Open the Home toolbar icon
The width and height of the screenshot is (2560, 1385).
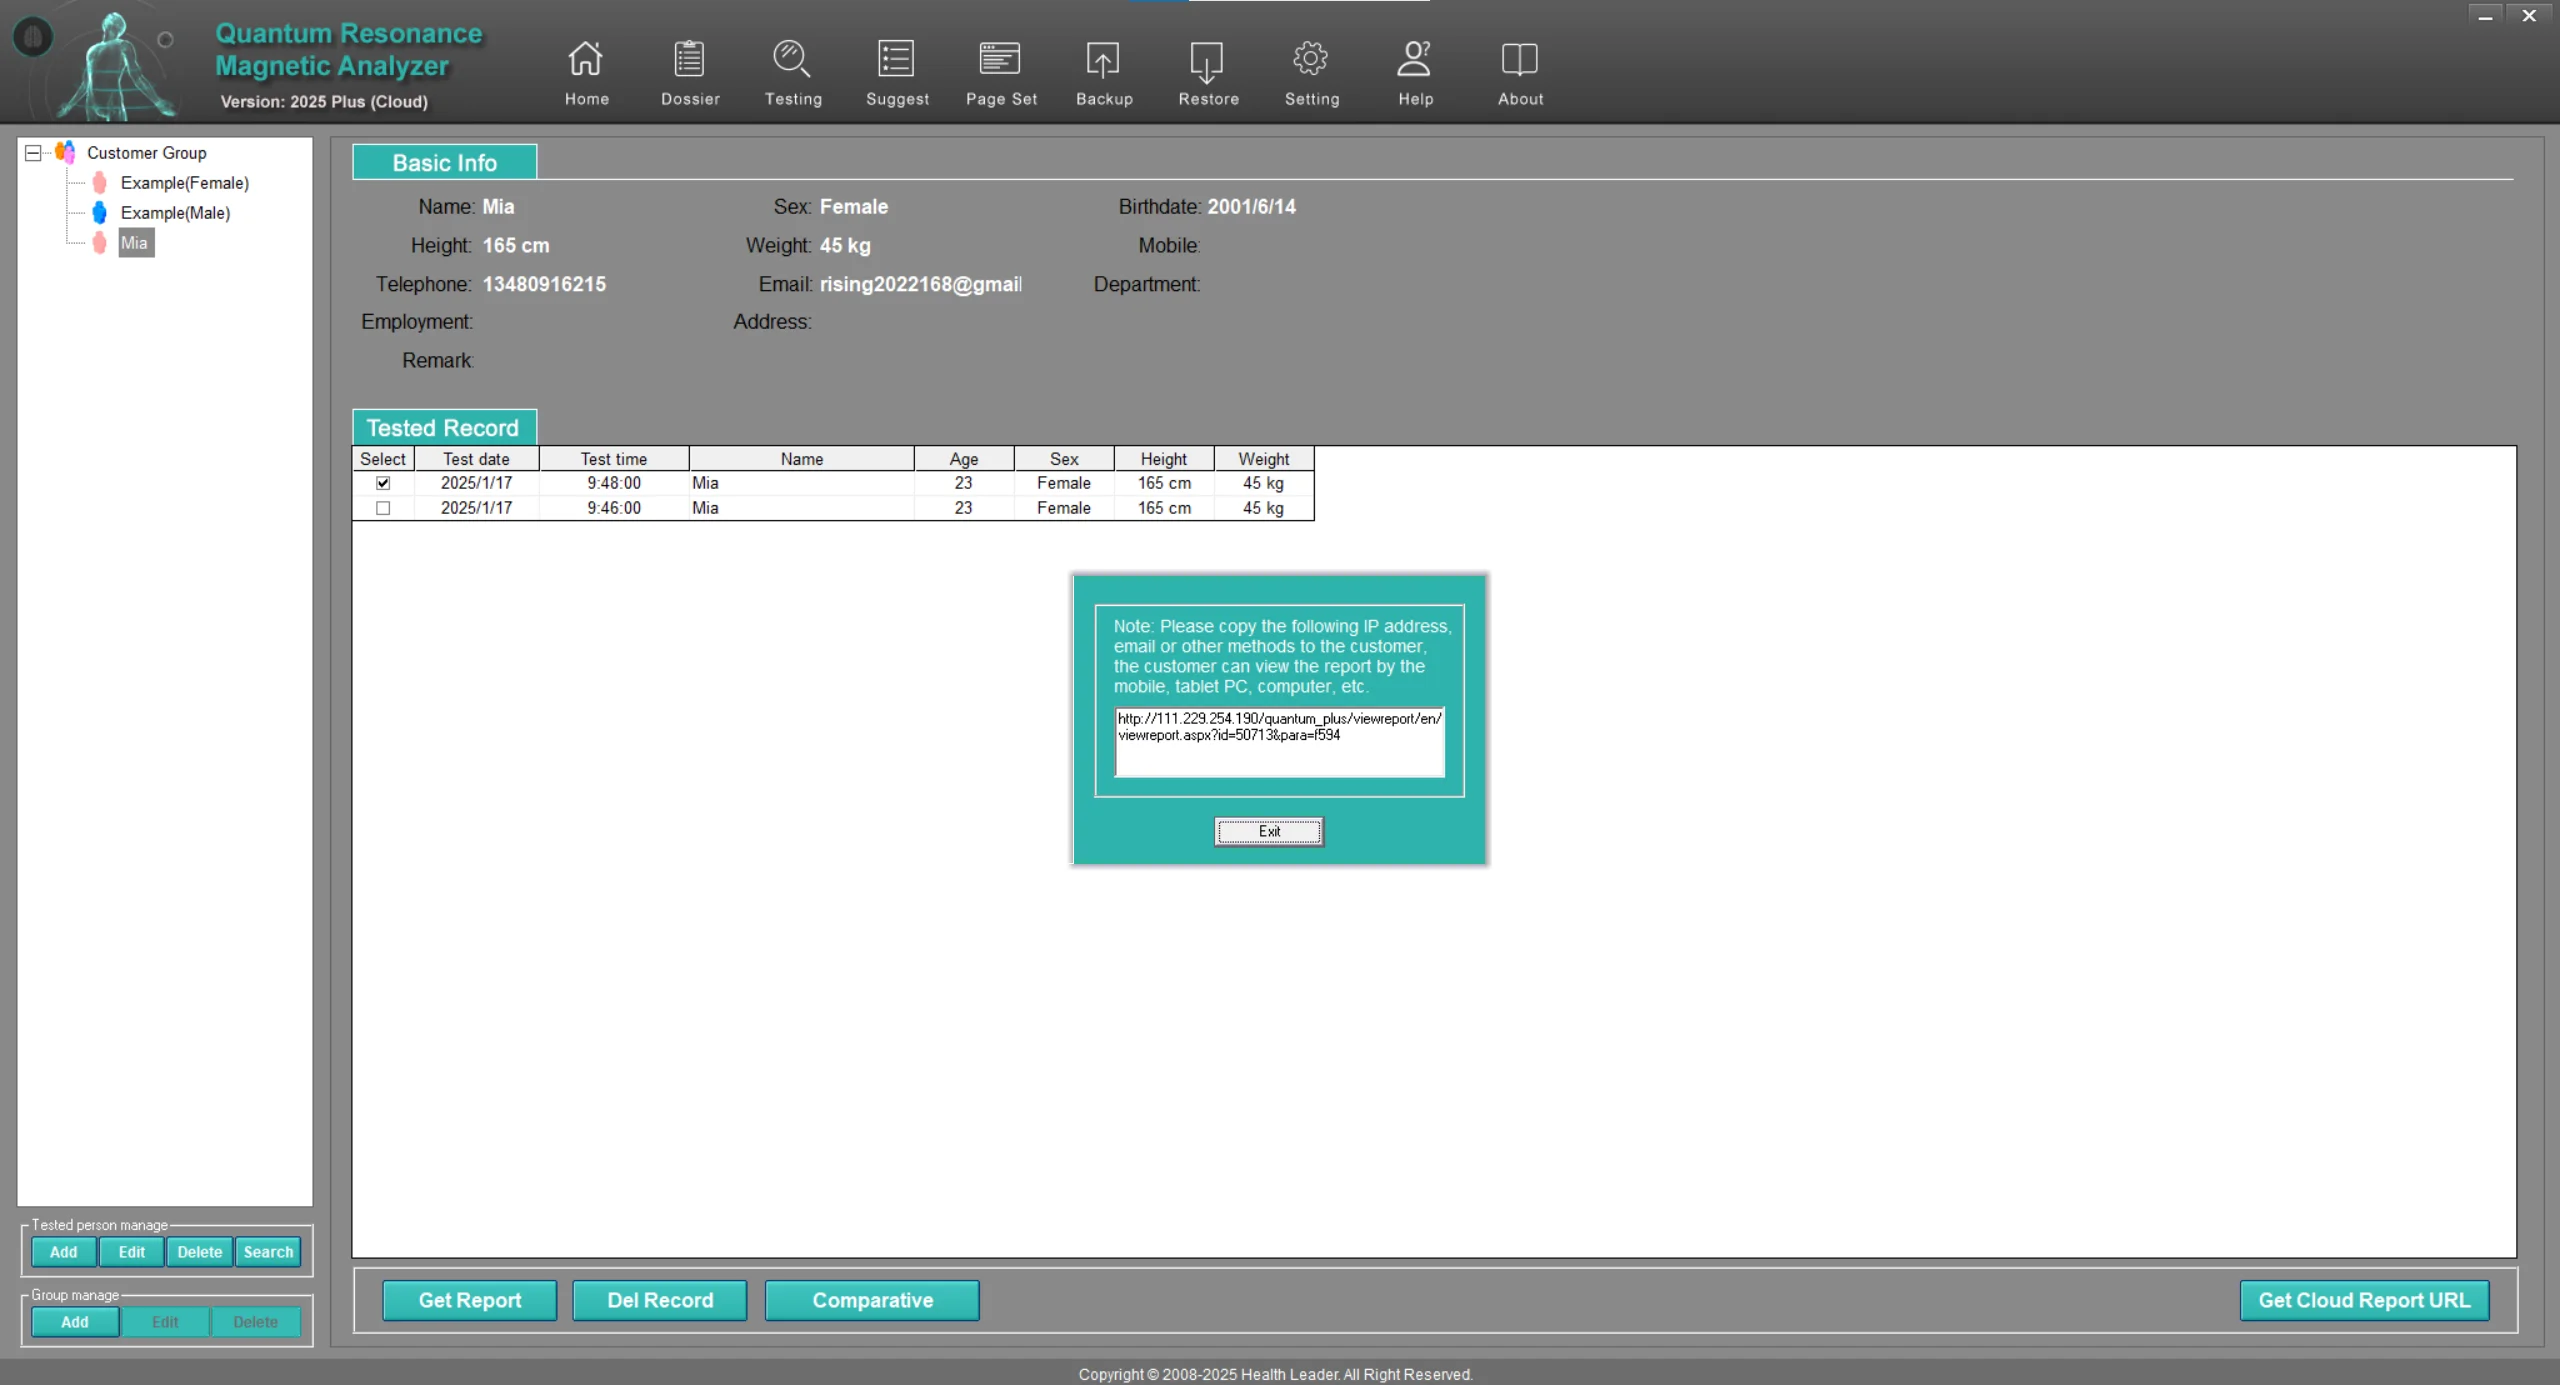[x=586, y=60]
